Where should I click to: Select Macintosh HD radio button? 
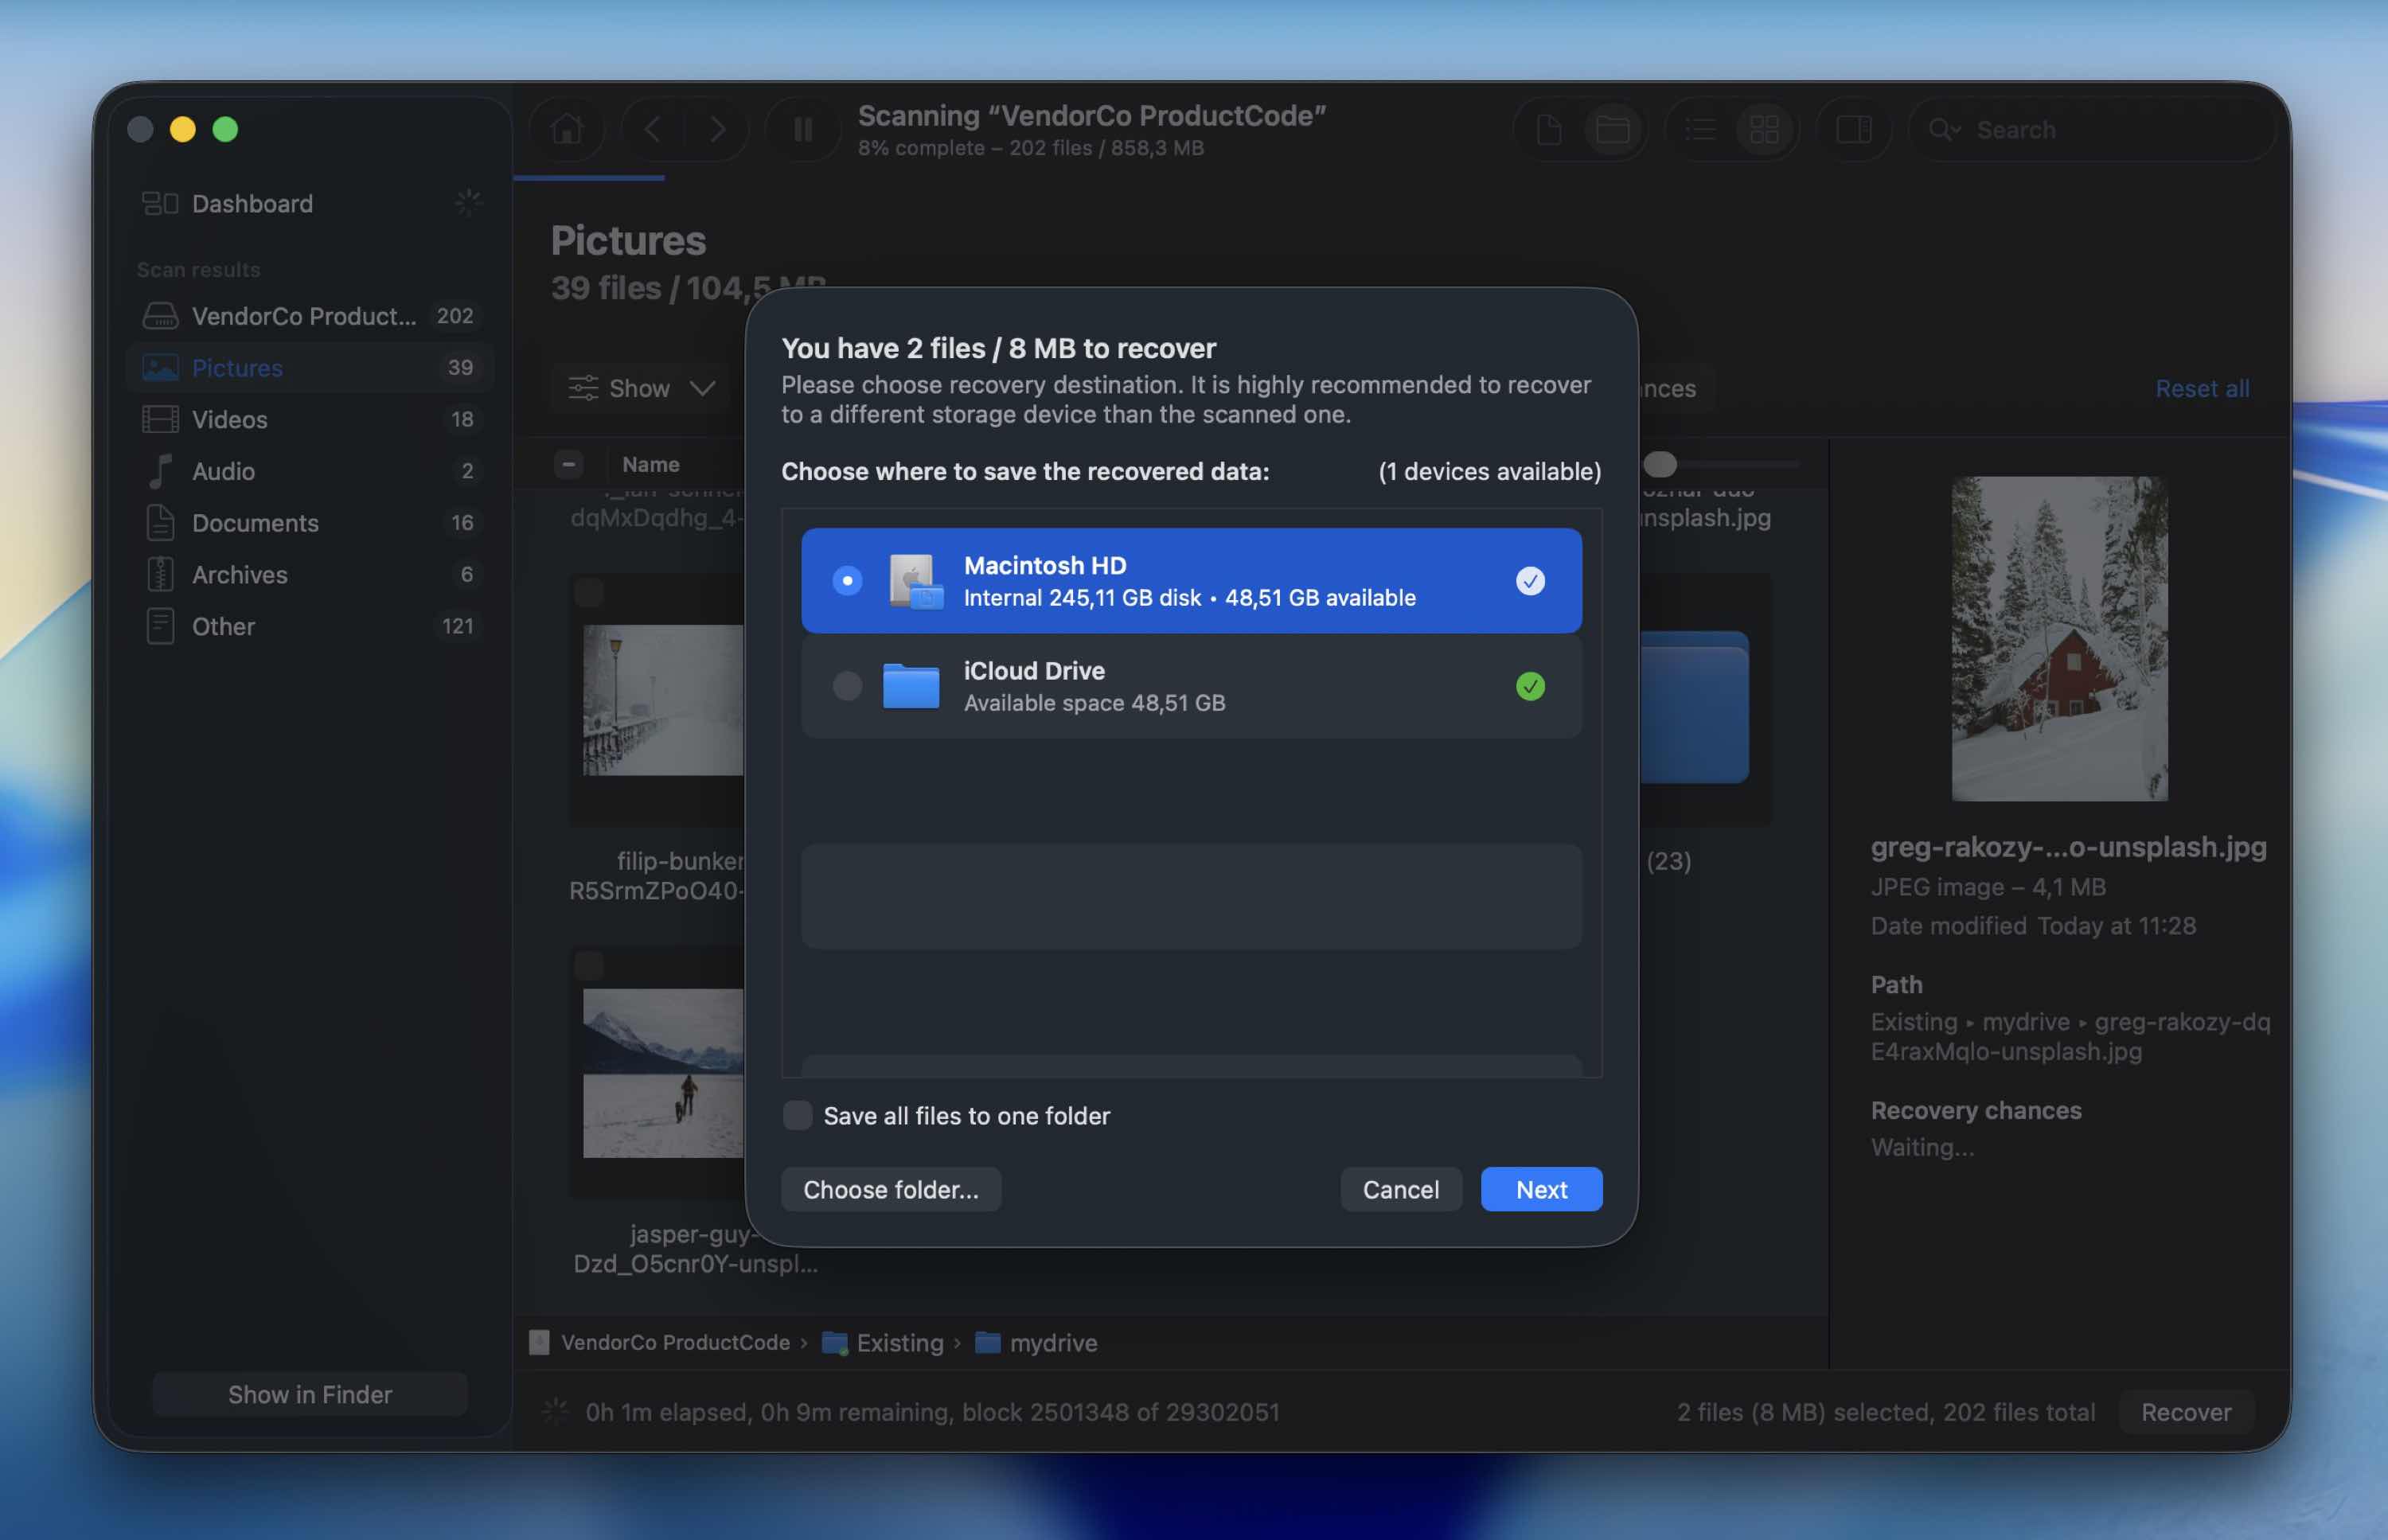tap(847, 581)
